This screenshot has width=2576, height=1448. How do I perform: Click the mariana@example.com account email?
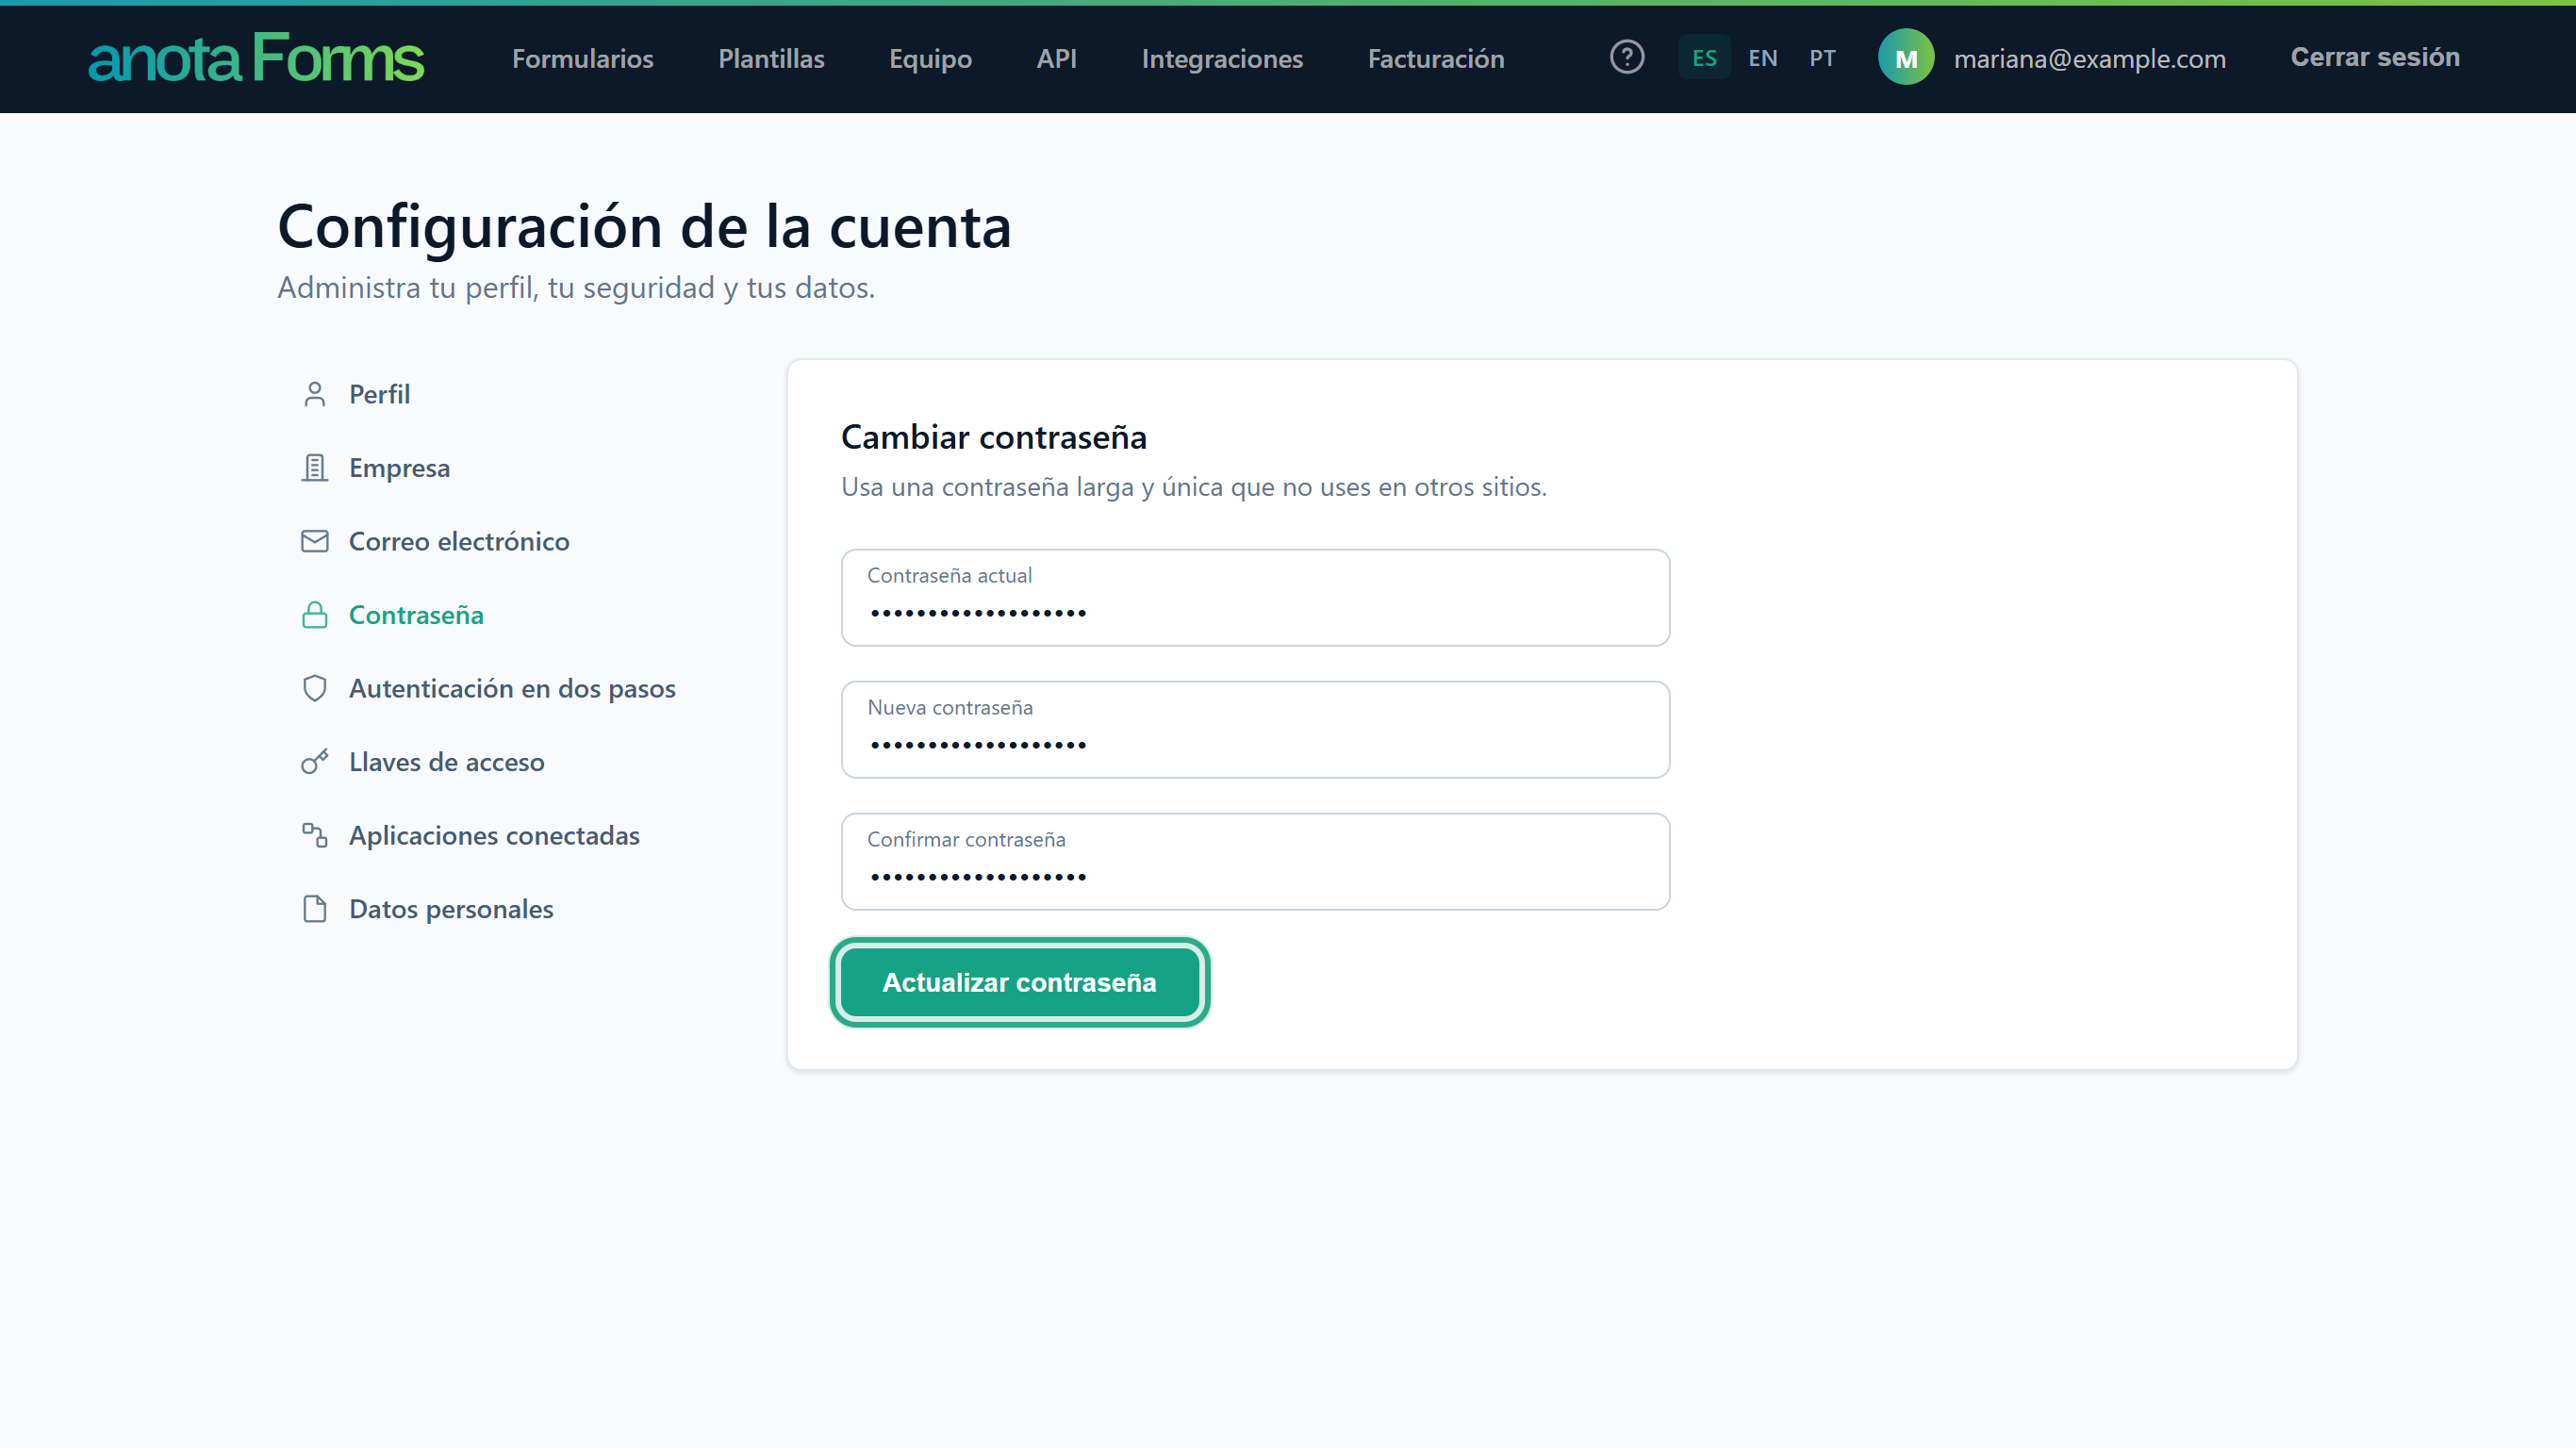2090,59
